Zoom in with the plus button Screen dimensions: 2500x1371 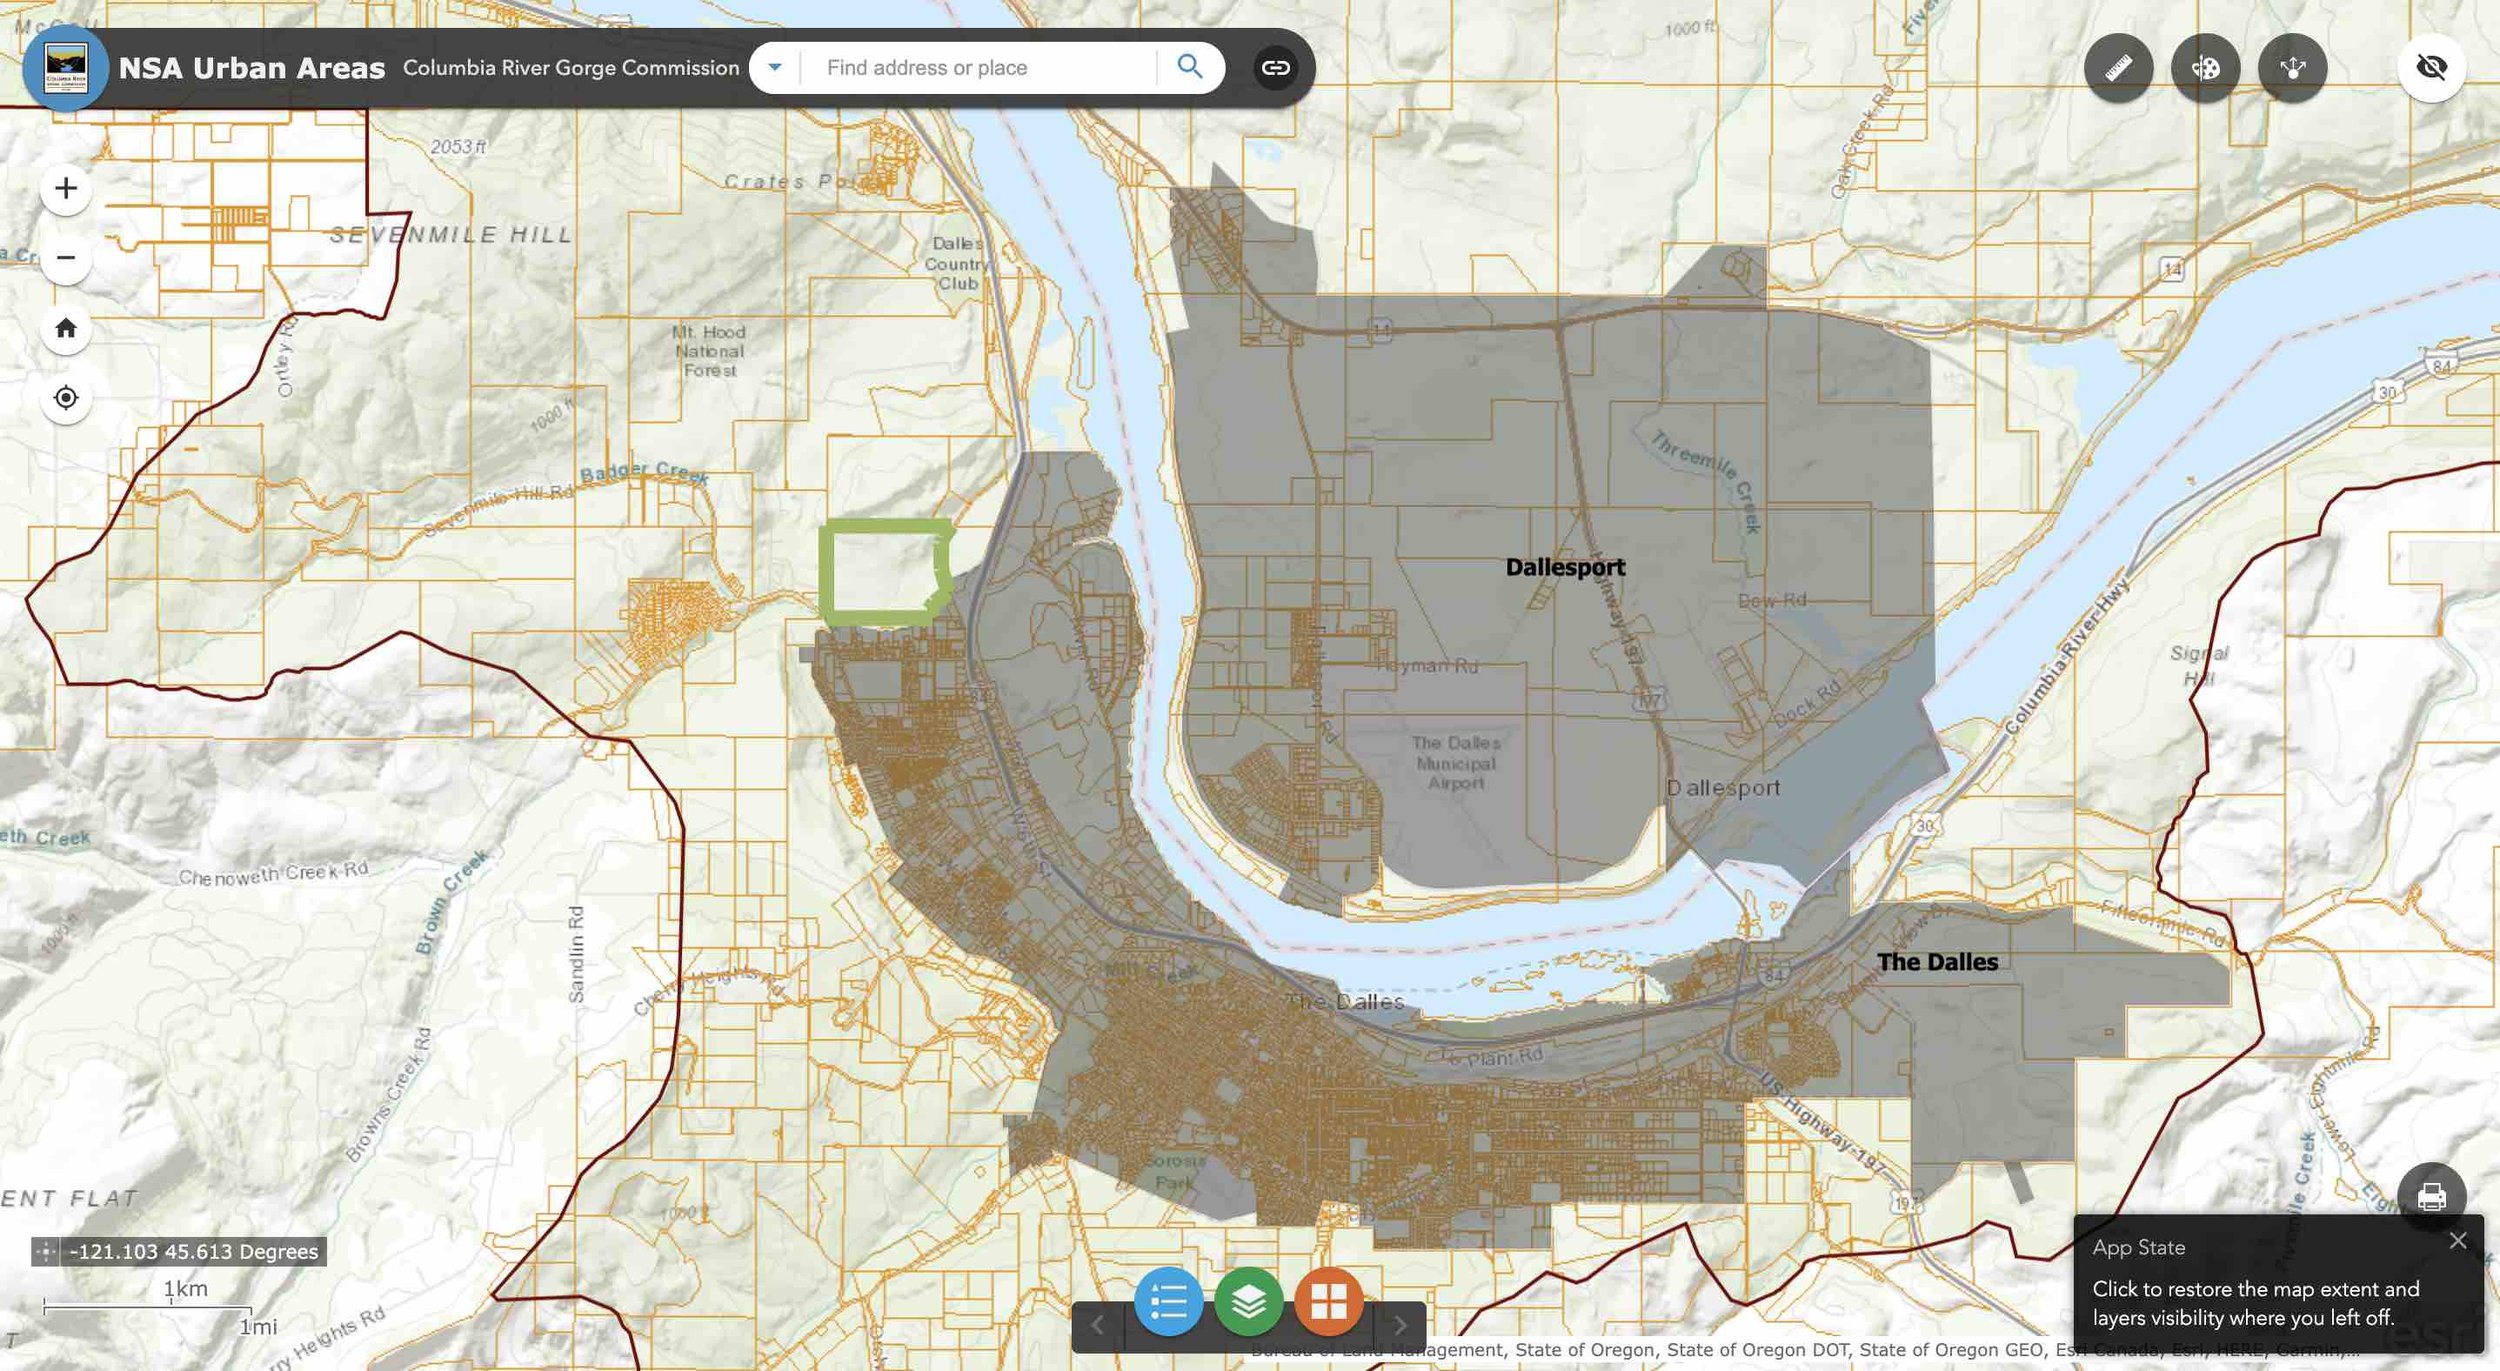66,188
